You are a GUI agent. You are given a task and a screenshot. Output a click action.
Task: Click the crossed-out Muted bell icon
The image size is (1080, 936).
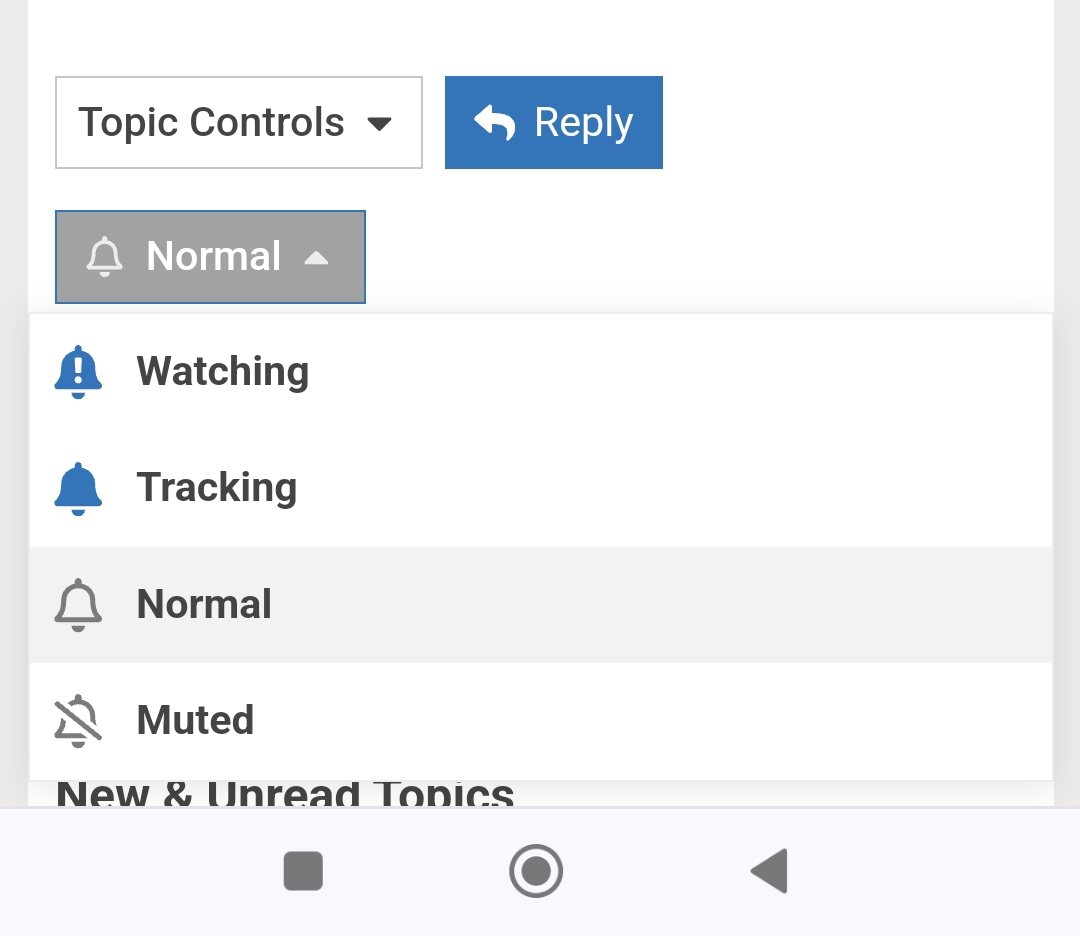click(78, 721)
